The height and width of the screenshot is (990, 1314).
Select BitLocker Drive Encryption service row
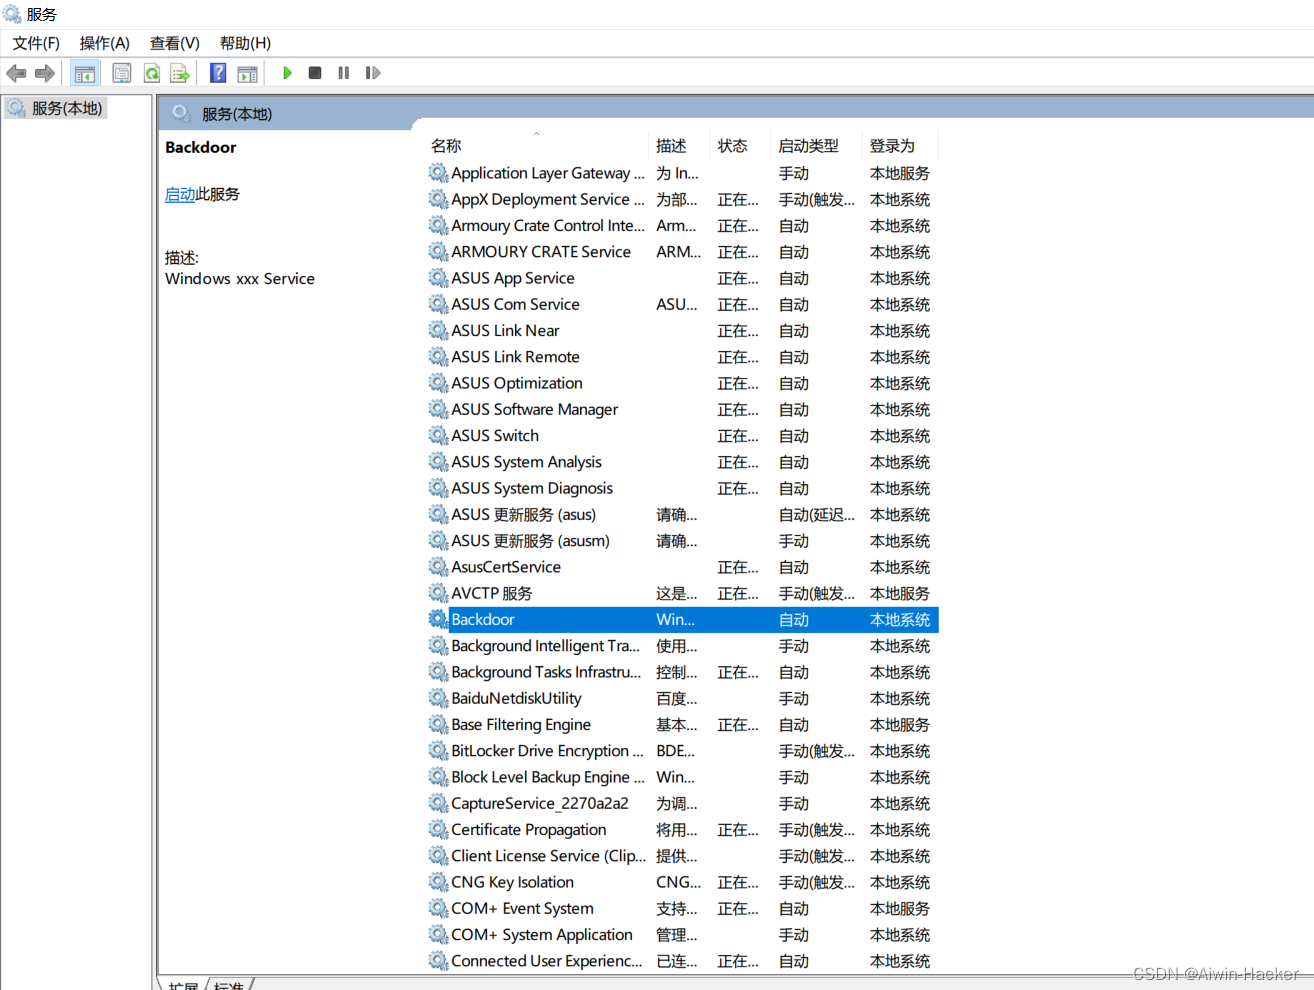coord(683,751)
